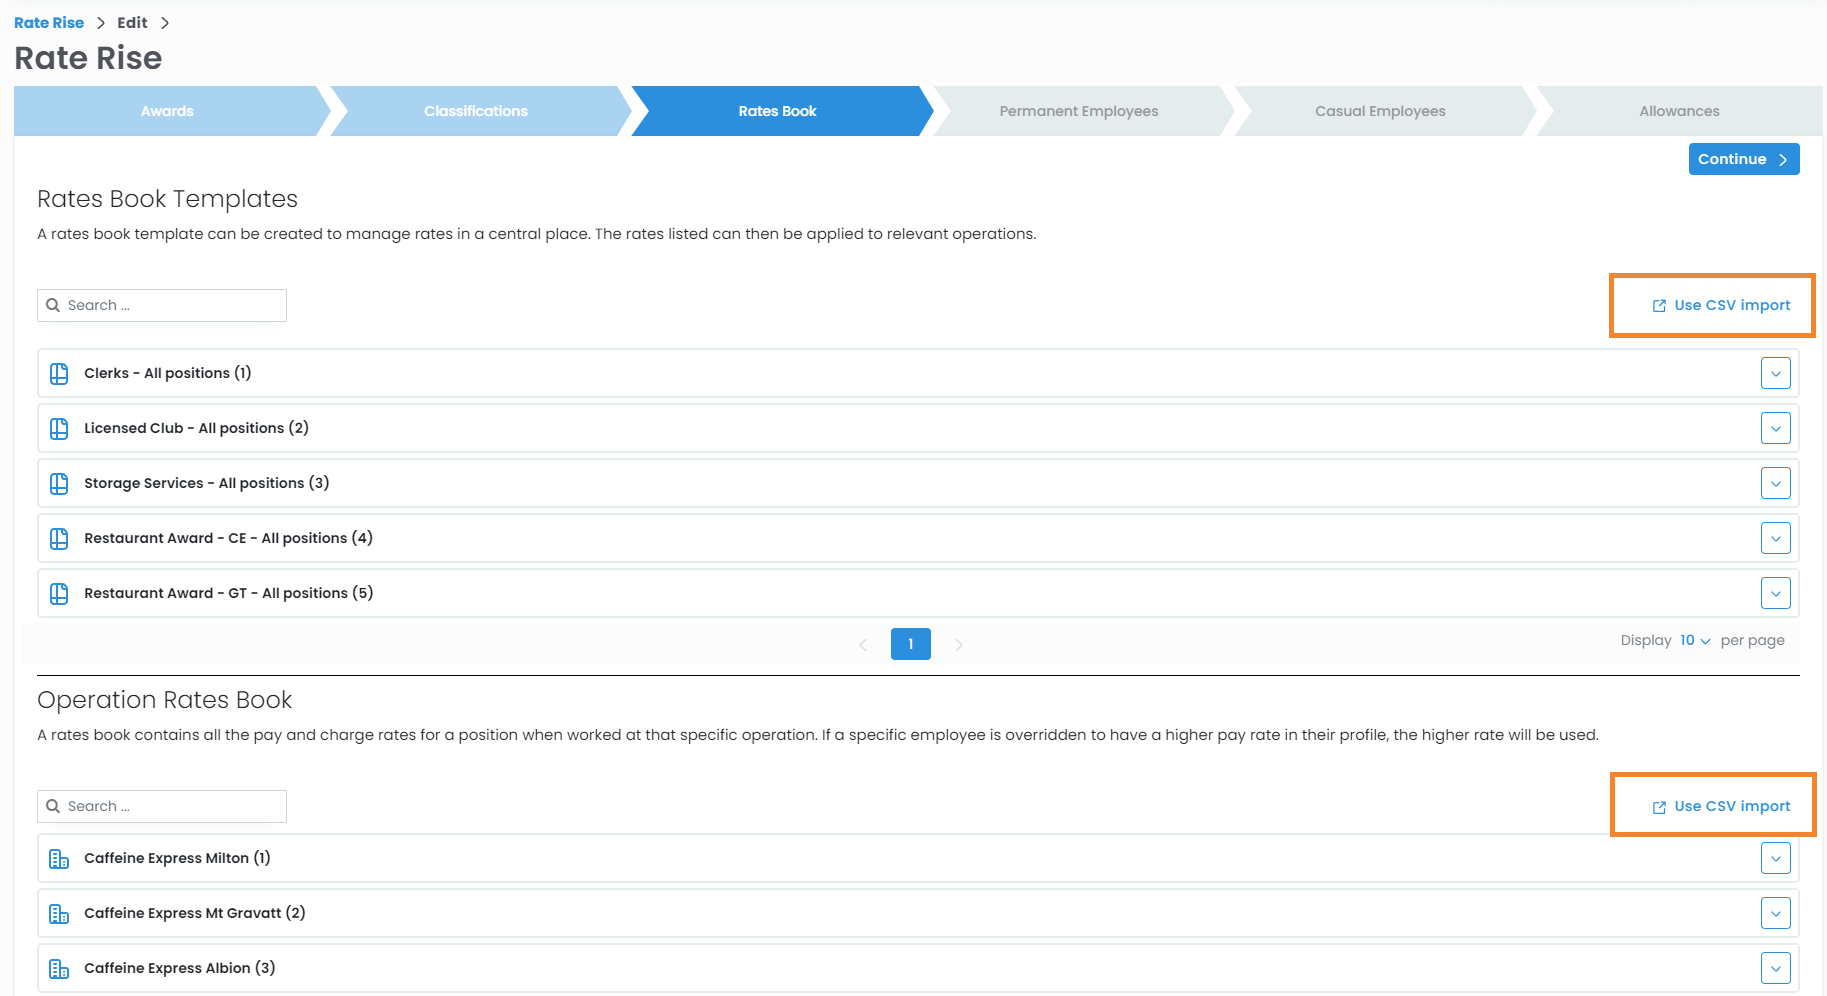Screen dimensions: 1827x996
Task: Focus the Operation Rates Book search field
Action: pos(172,807)
